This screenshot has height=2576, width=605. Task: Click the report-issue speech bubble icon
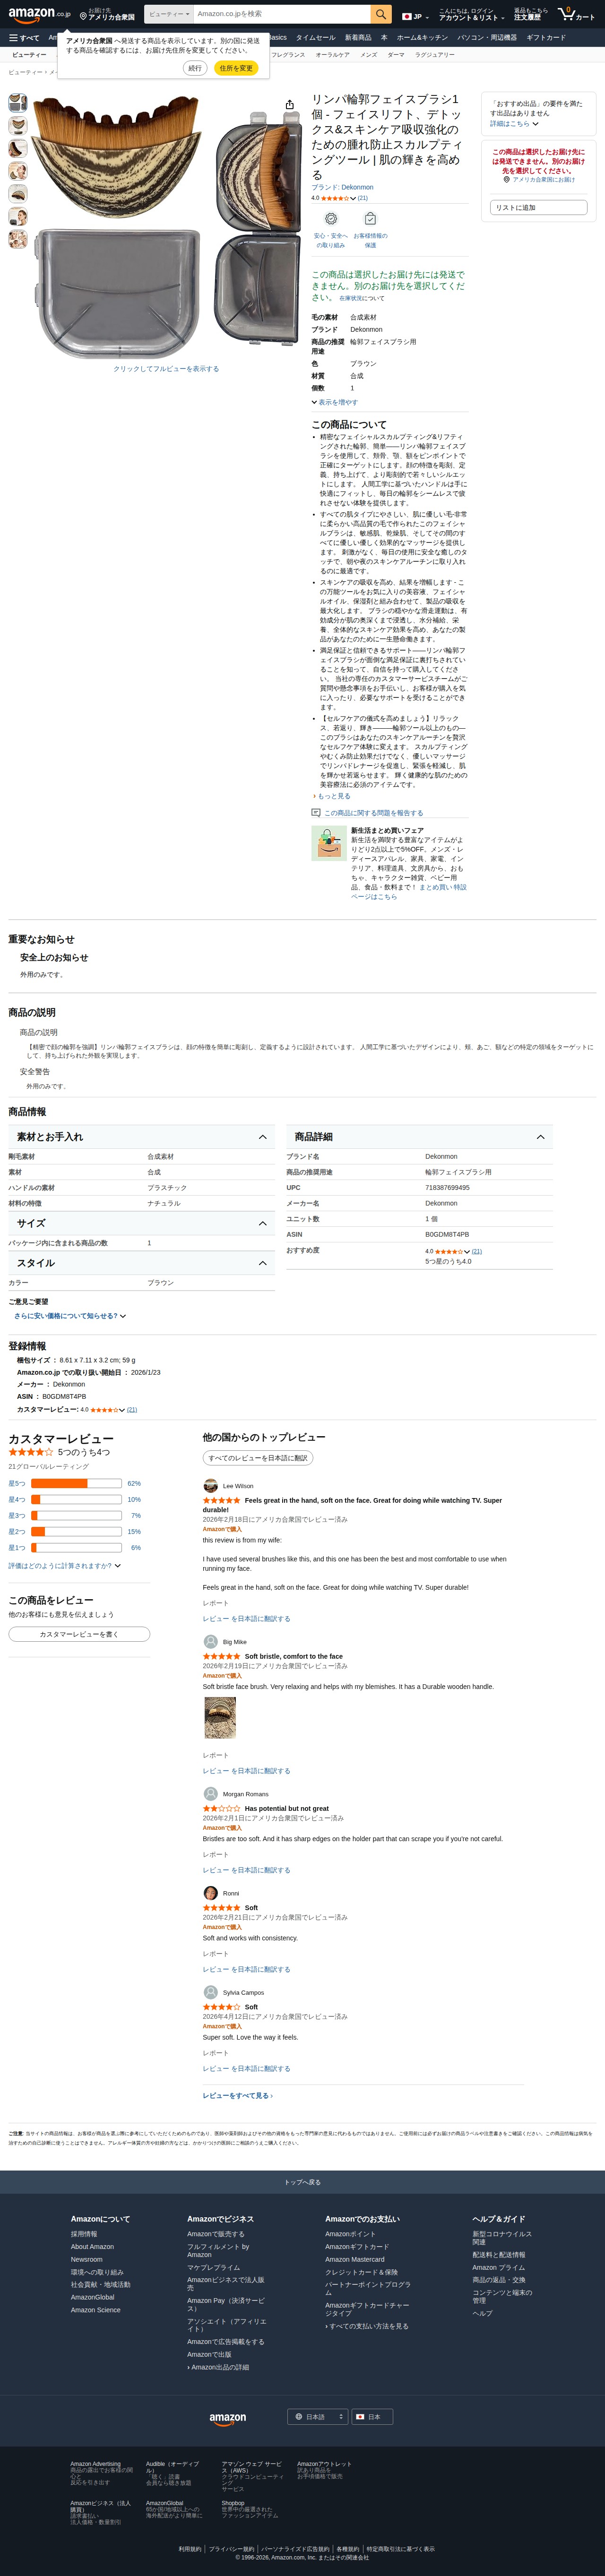[x=316, y=813]
